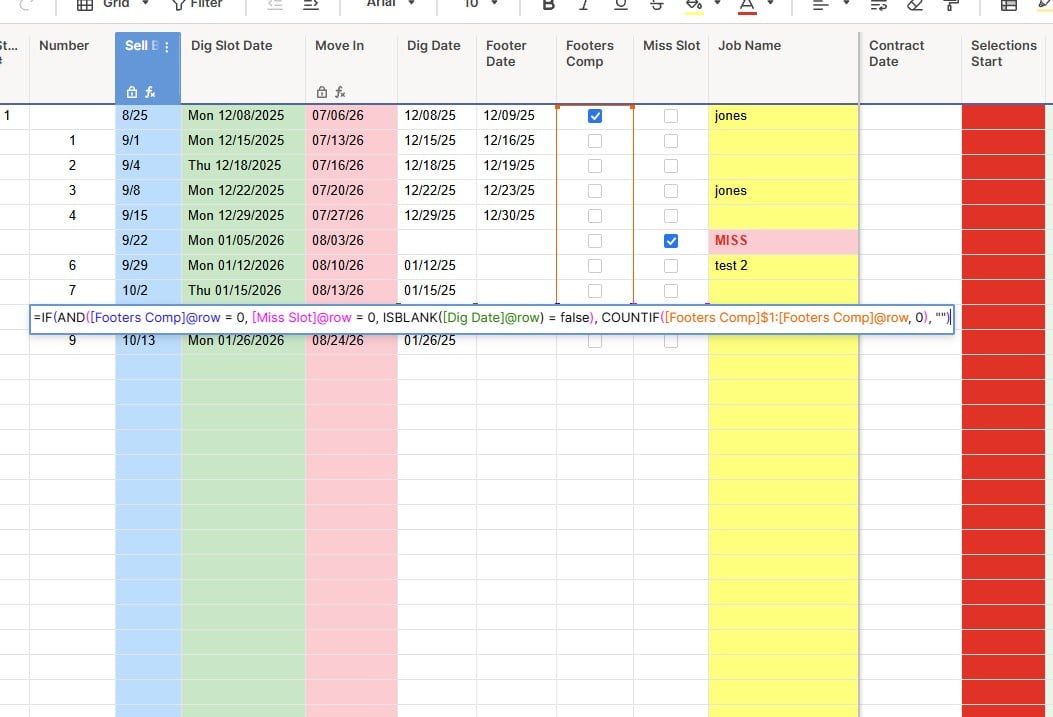This screenshot has width=1053, height=717.
Task: Check Footers Comp for the 9/8 row
Action: pyautogui.click(x=594, y=191)
